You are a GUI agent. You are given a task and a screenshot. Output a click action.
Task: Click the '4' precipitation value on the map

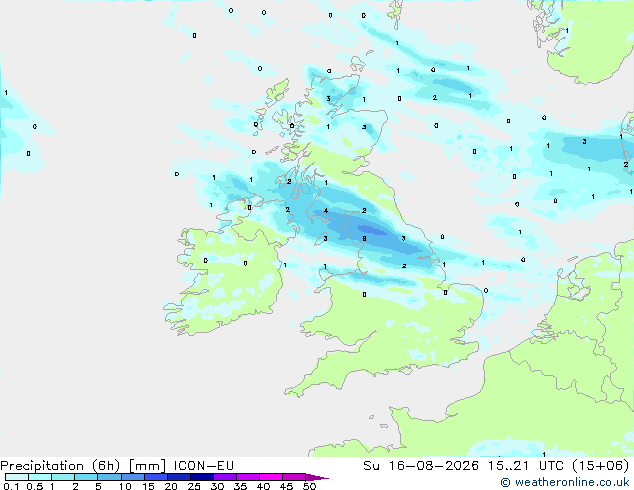click(326, 210)
